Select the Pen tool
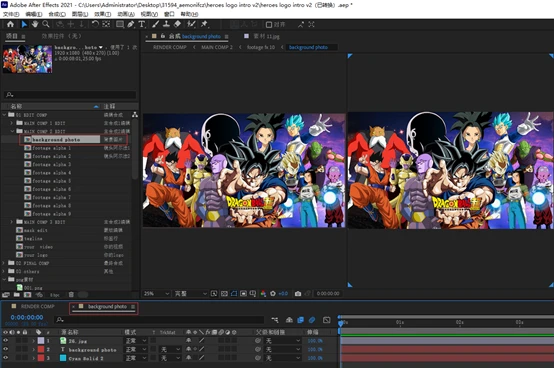This screenshot has width=555, height=369. pos(131,24)
